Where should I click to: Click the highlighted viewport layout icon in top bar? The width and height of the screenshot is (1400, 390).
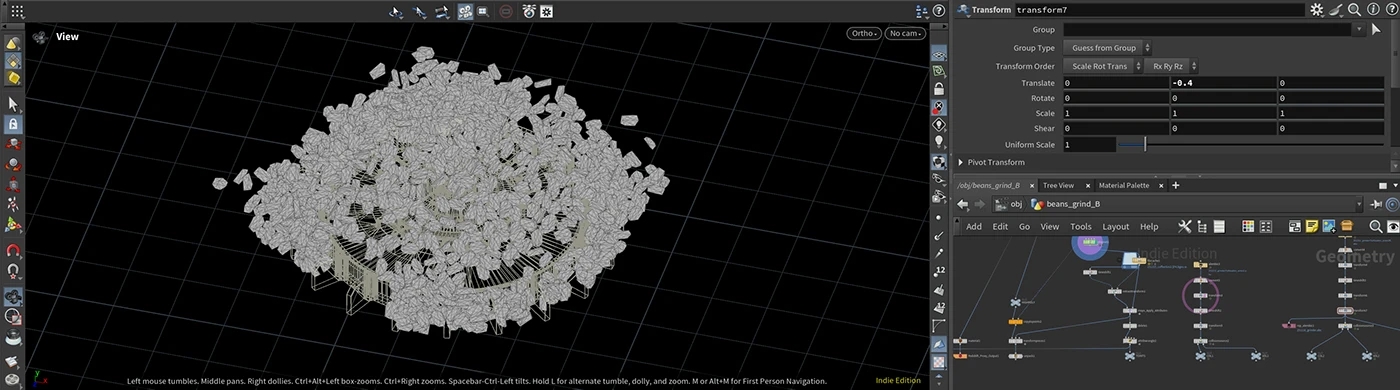[x=466, y=12]
